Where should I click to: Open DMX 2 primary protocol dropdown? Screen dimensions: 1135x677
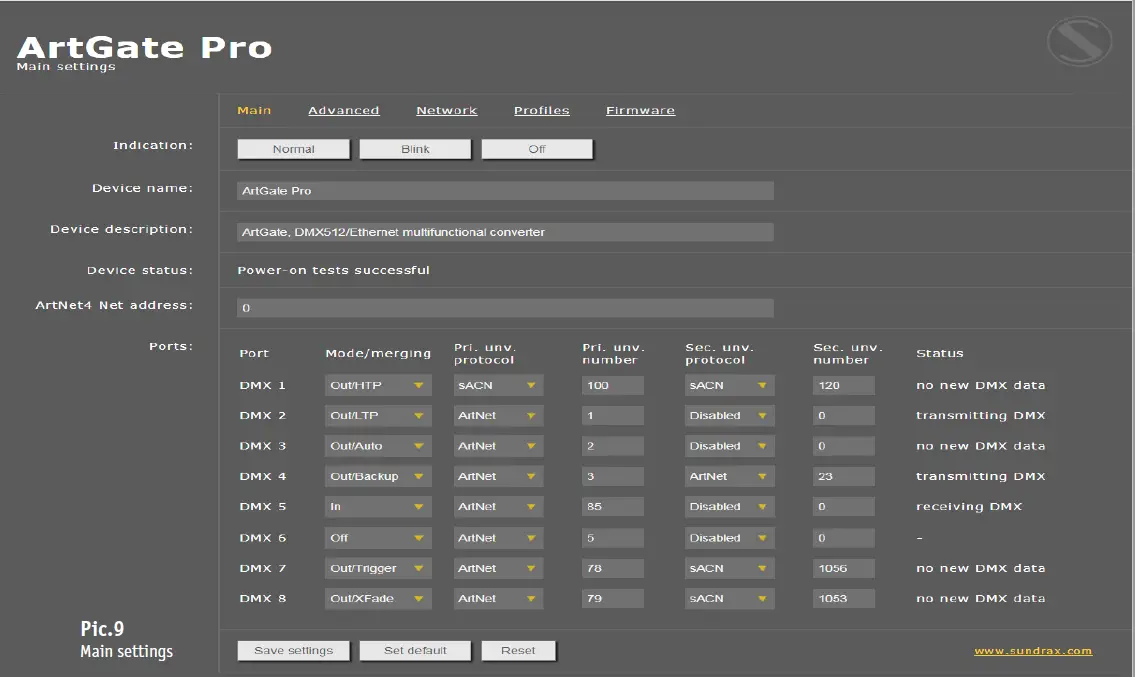pos(498,416)
